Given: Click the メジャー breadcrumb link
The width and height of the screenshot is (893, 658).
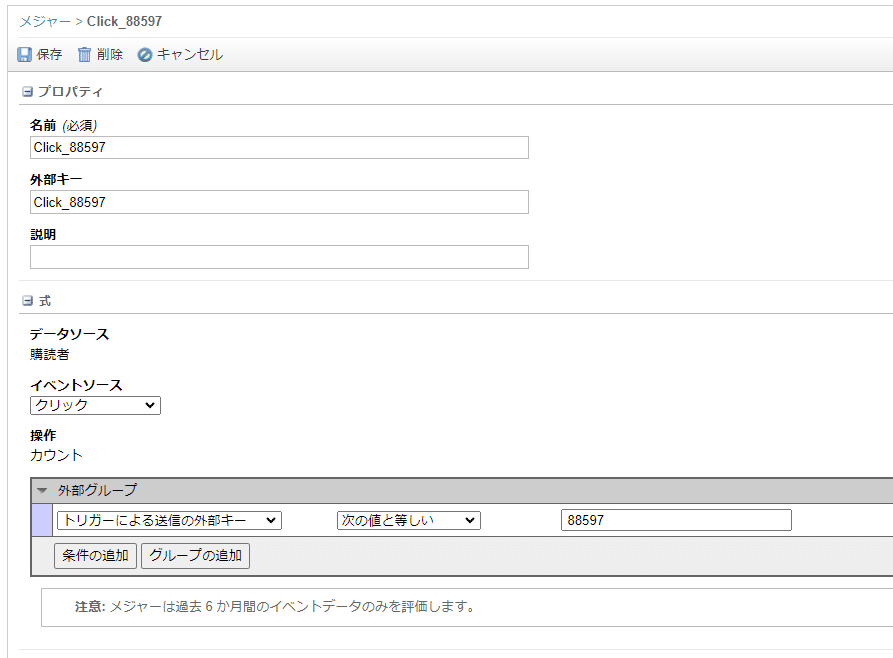Looking at the screenshot, I should click(45, 22).
